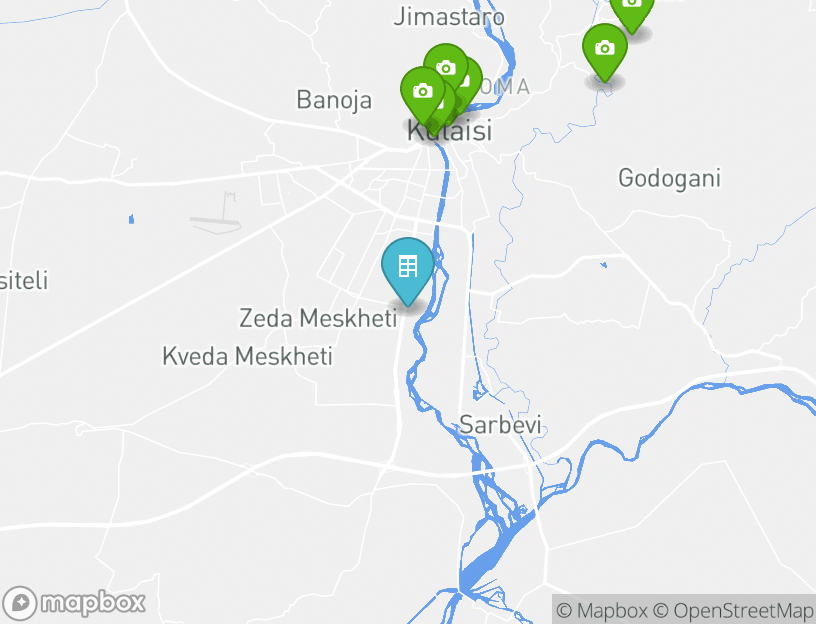
Task: Click the lone camera pin northwest of Godogani
Action: point(605,52)
